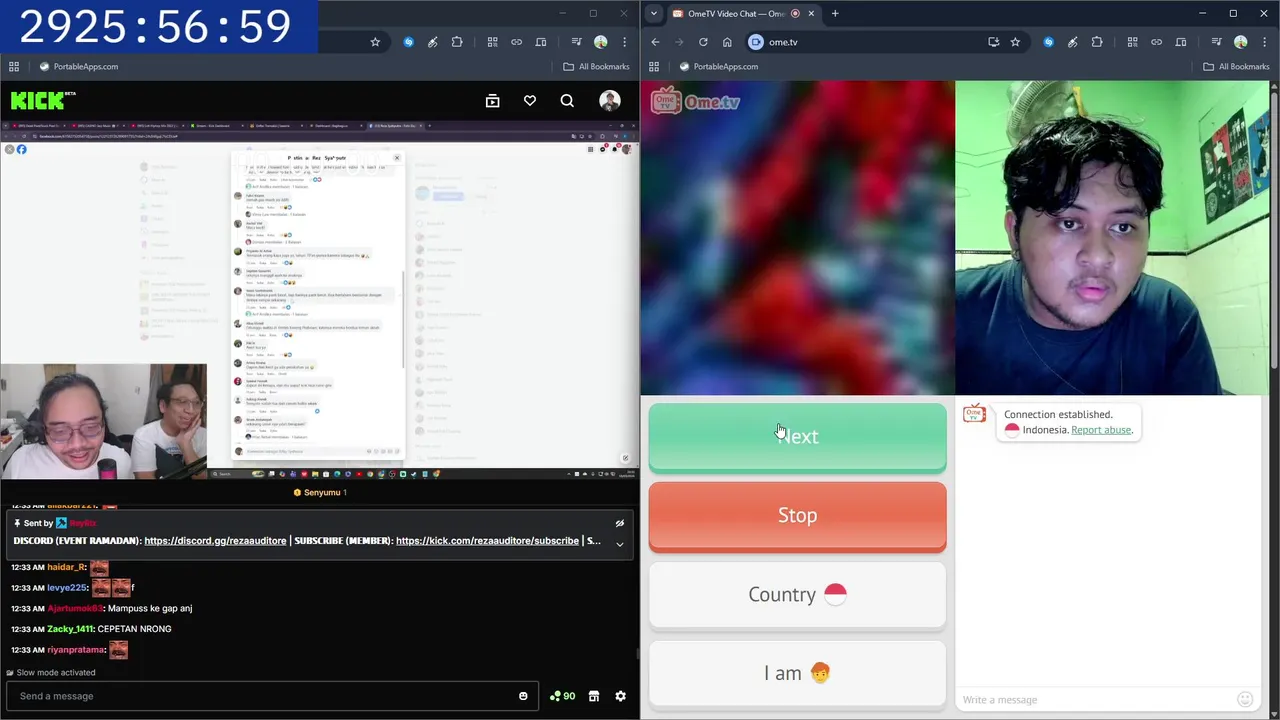Viewport: 1280px width, 720px height.
Task: Open the blue Shazam-like extension in the OmeTV window
Action: click(x=1048, y=42)
